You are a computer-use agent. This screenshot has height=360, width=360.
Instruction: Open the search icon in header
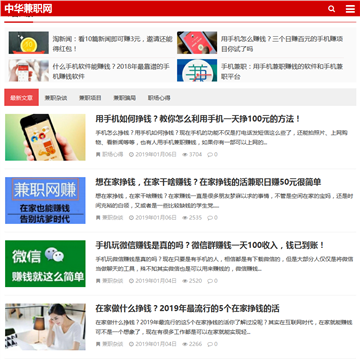coord(331,9)
